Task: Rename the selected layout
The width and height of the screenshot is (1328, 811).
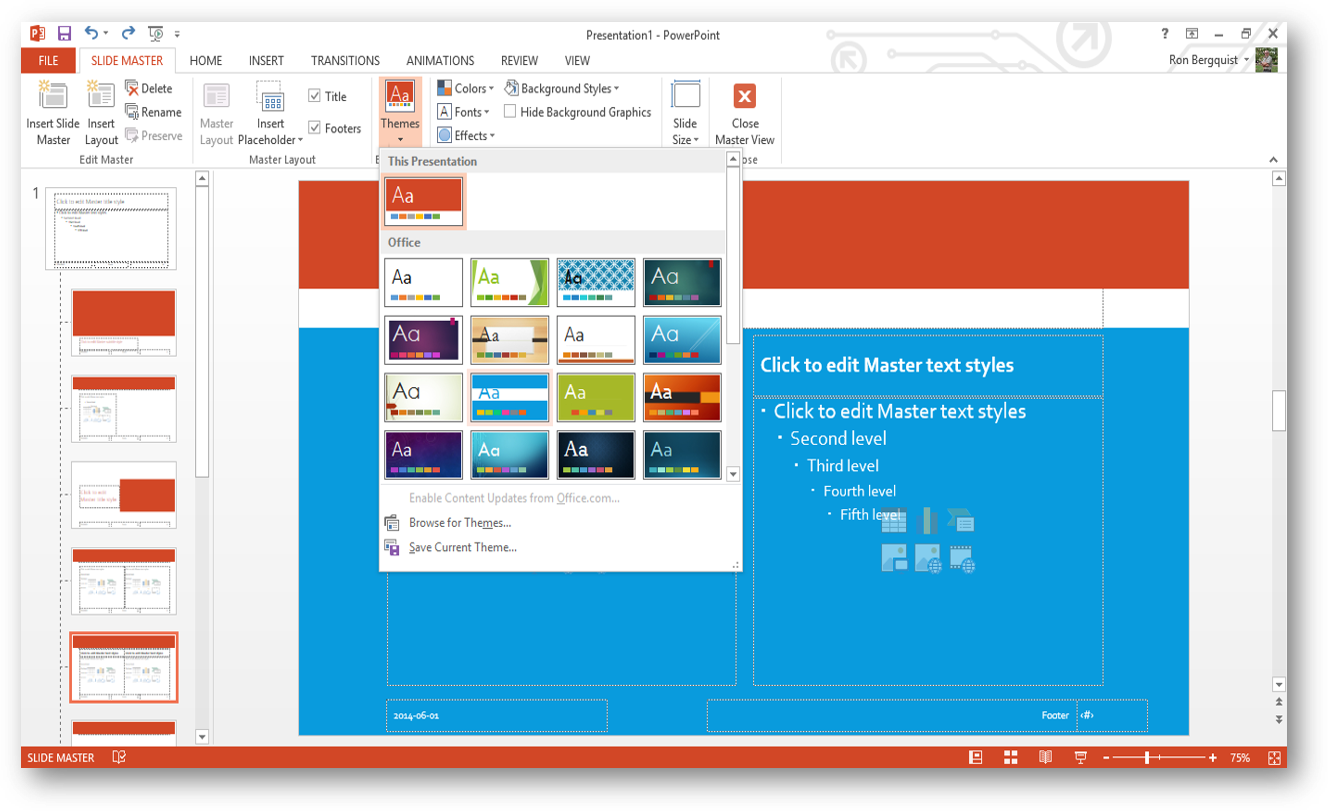Action: (153, 112)
